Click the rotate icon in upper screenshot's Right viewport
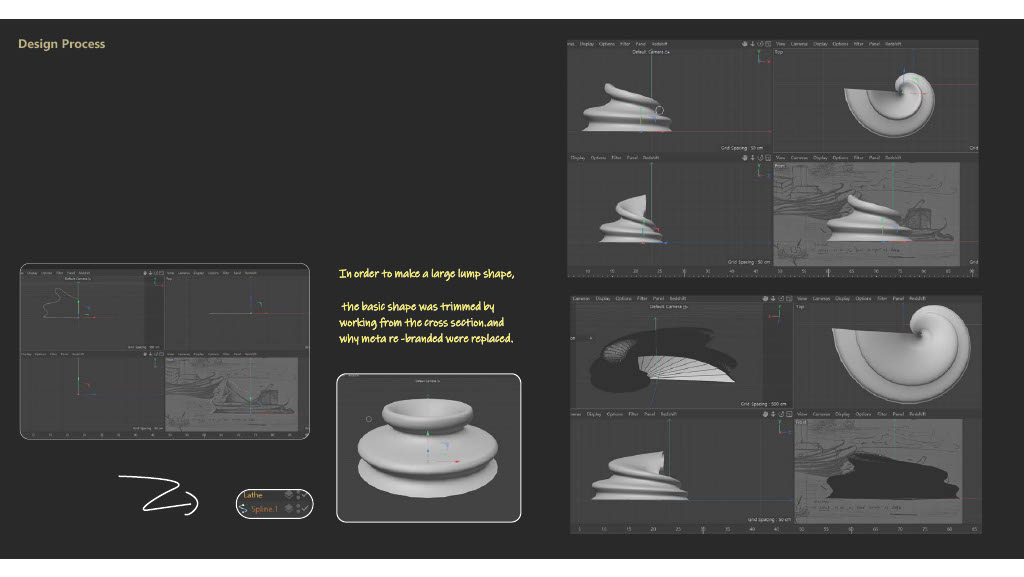This screenshot has width=1024, height=577. point(760,157)
